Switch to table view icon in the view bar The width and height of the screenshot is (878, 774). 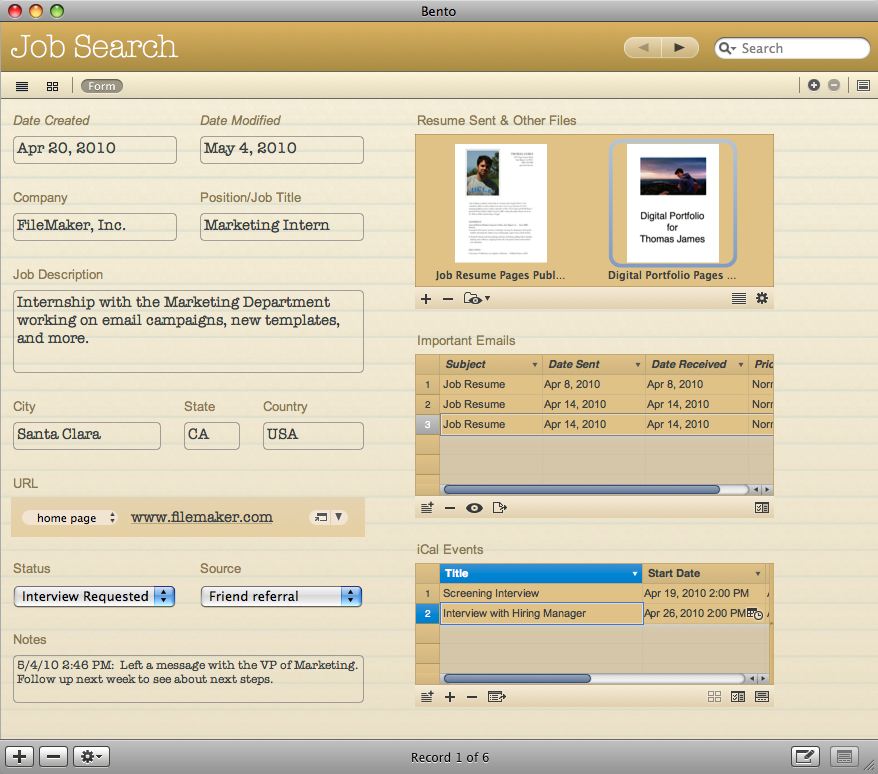(x=22, y=86)
